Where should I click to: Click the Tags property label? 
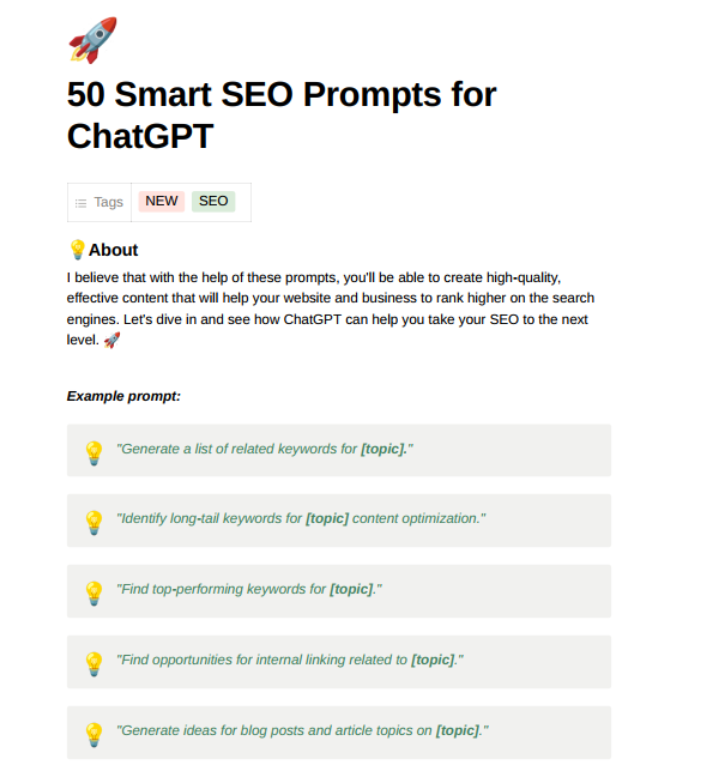click(x=108, y=202)
